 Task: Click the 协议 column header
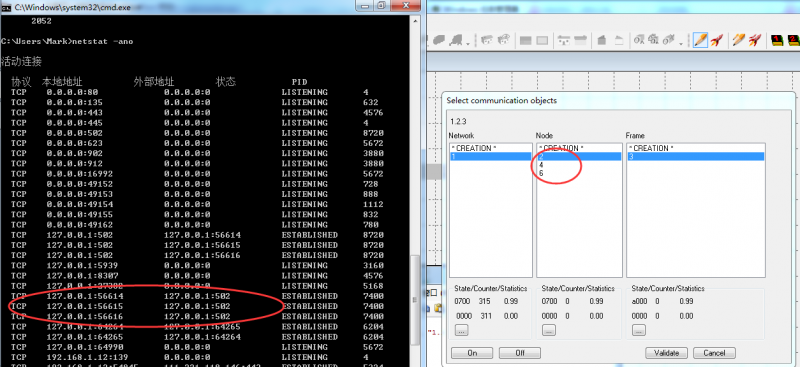[x=21, y=82]
